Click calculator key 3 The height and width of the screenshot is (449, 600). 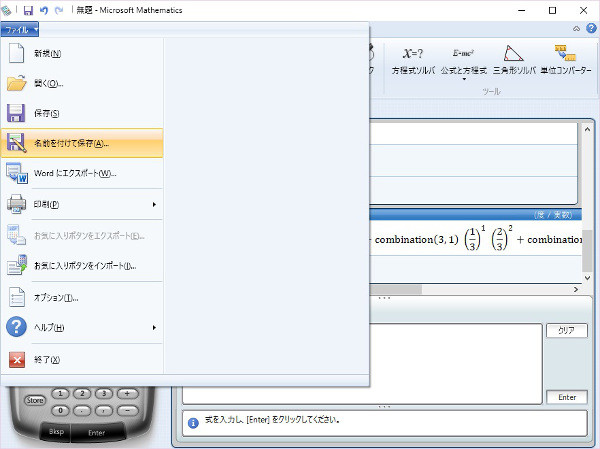click(x=104, y=393)
